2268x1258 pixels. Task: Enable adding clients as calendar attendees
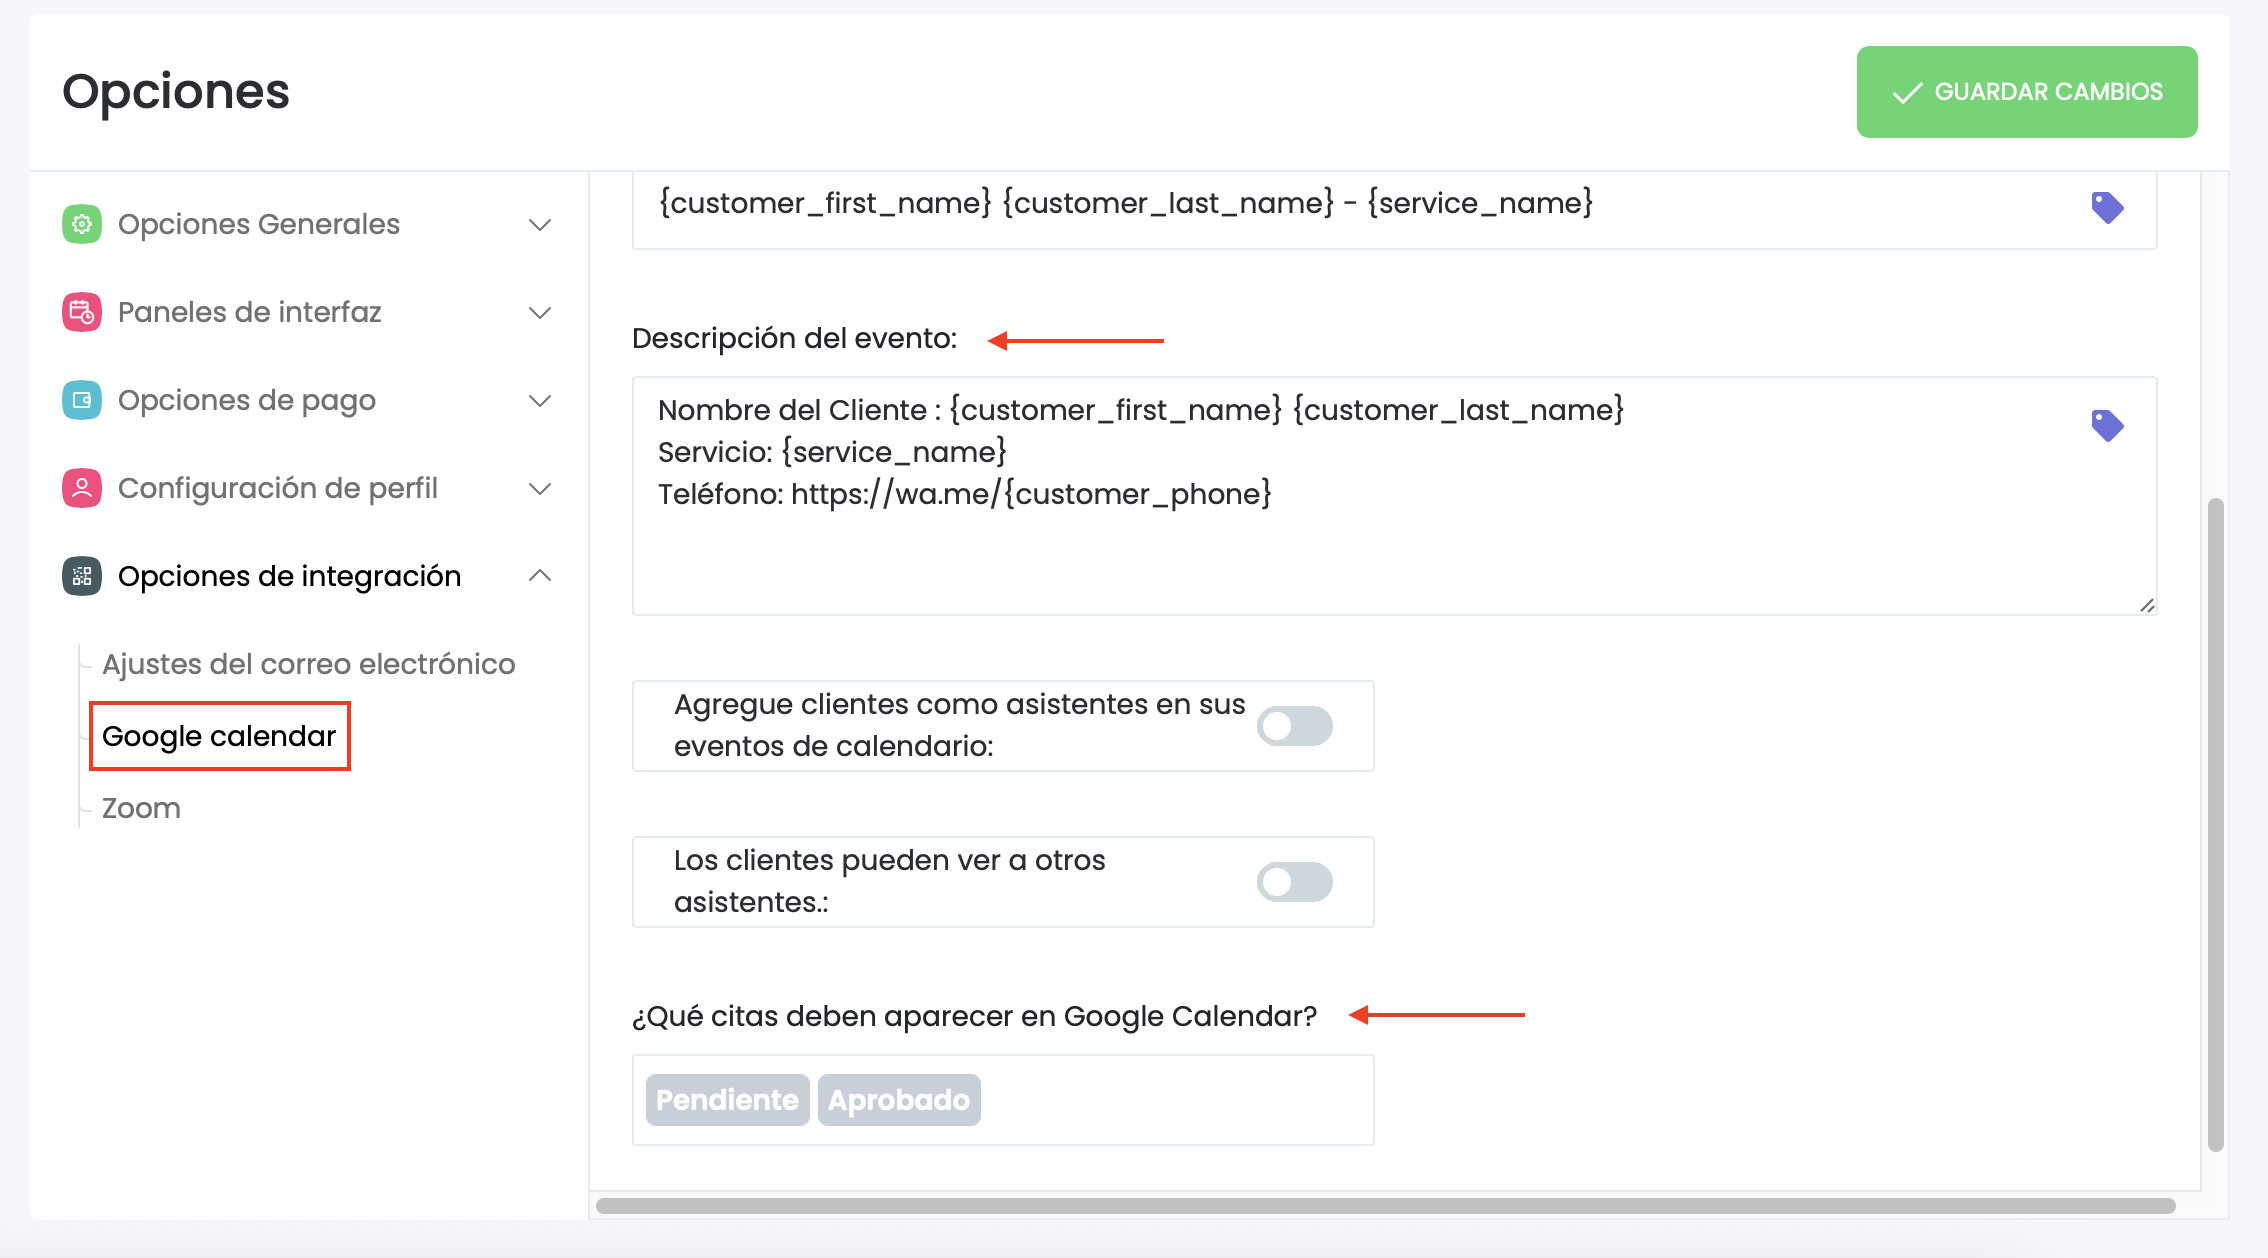tap(1294, 726)
